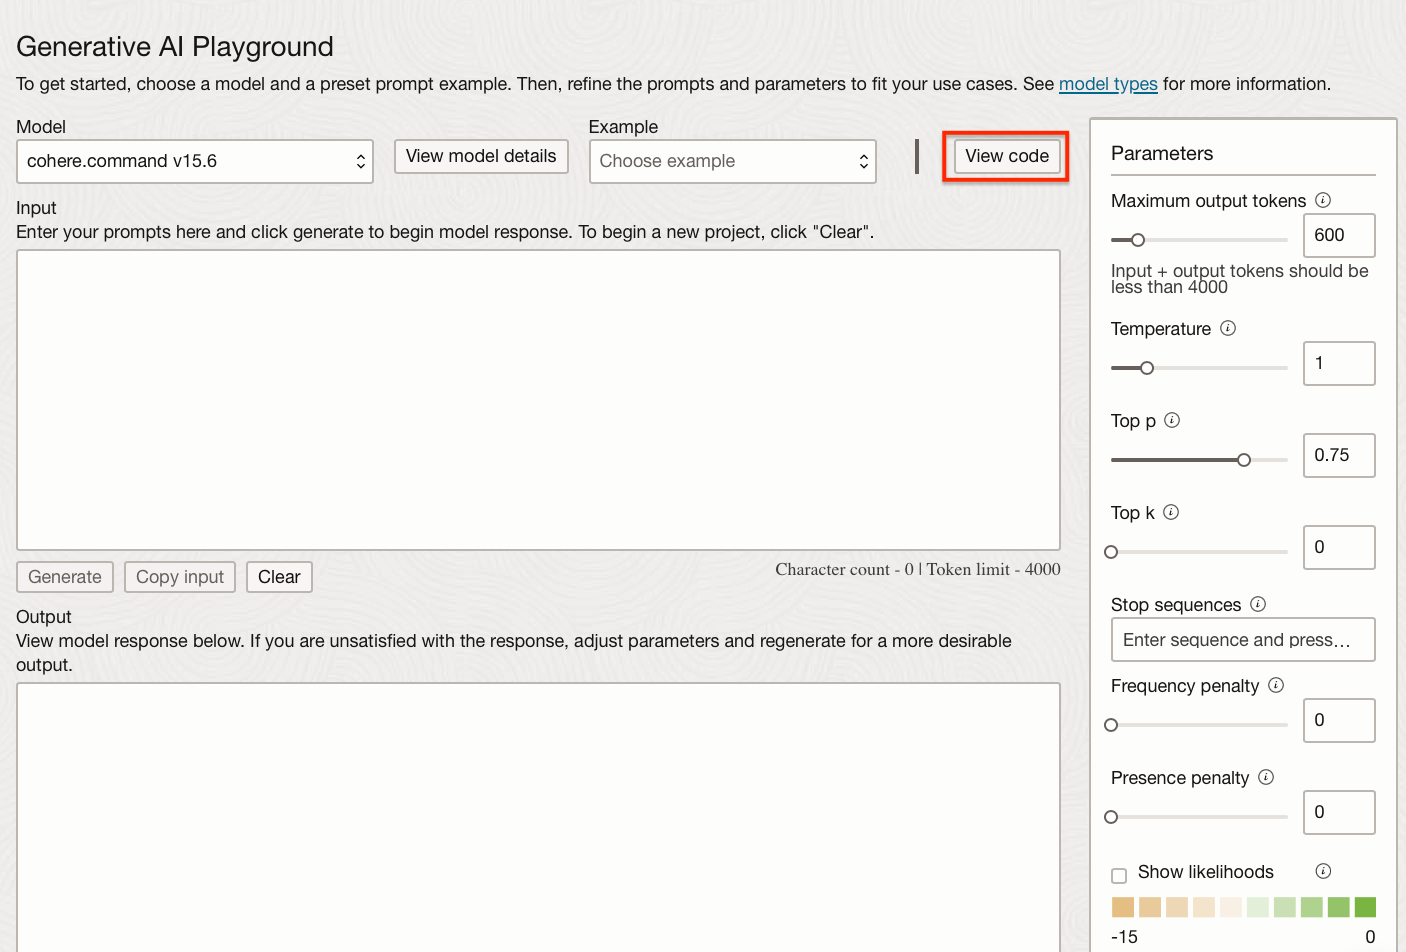
Task: Open the Presence penalty info tooltip
Action: (1266, 777)
